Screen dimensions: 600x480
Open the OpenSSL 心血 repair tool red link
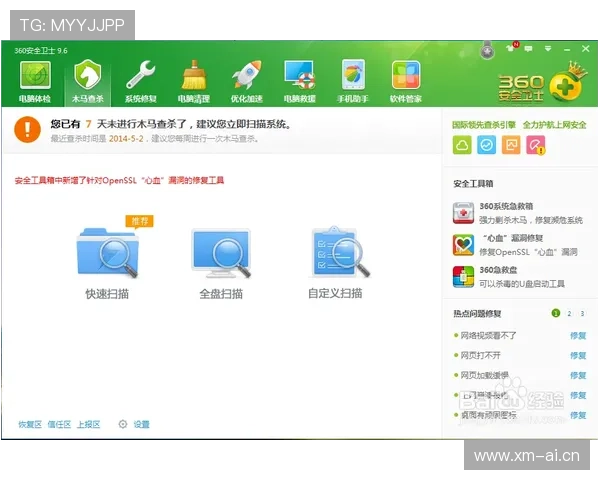(x=119, y=180)
